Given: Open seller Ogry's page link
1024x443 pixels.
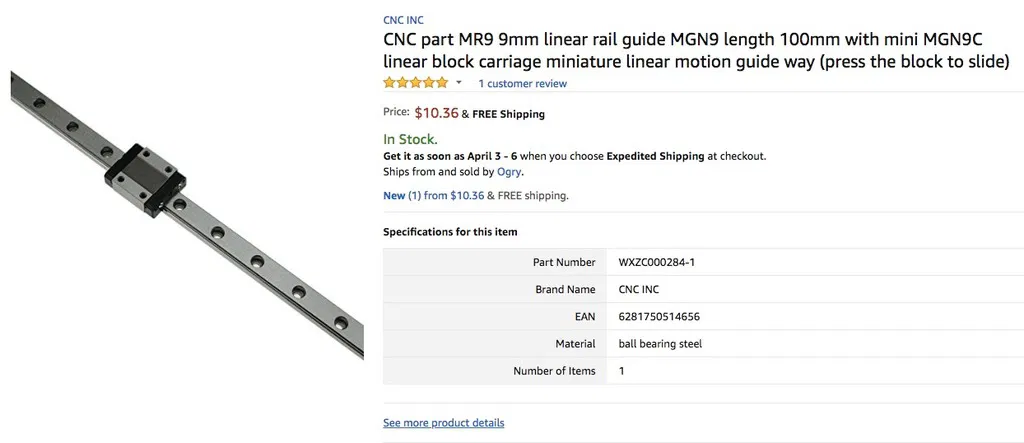Looking at the screenshot, I should [x=509, y=172].
